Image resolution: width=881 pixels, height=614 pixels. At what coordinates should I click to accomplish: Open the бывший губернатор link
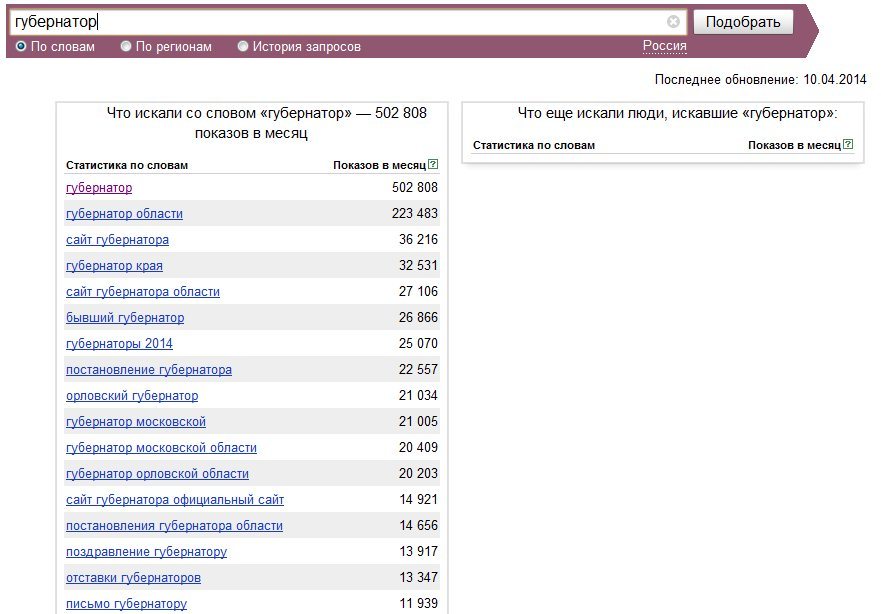point(125,317)
